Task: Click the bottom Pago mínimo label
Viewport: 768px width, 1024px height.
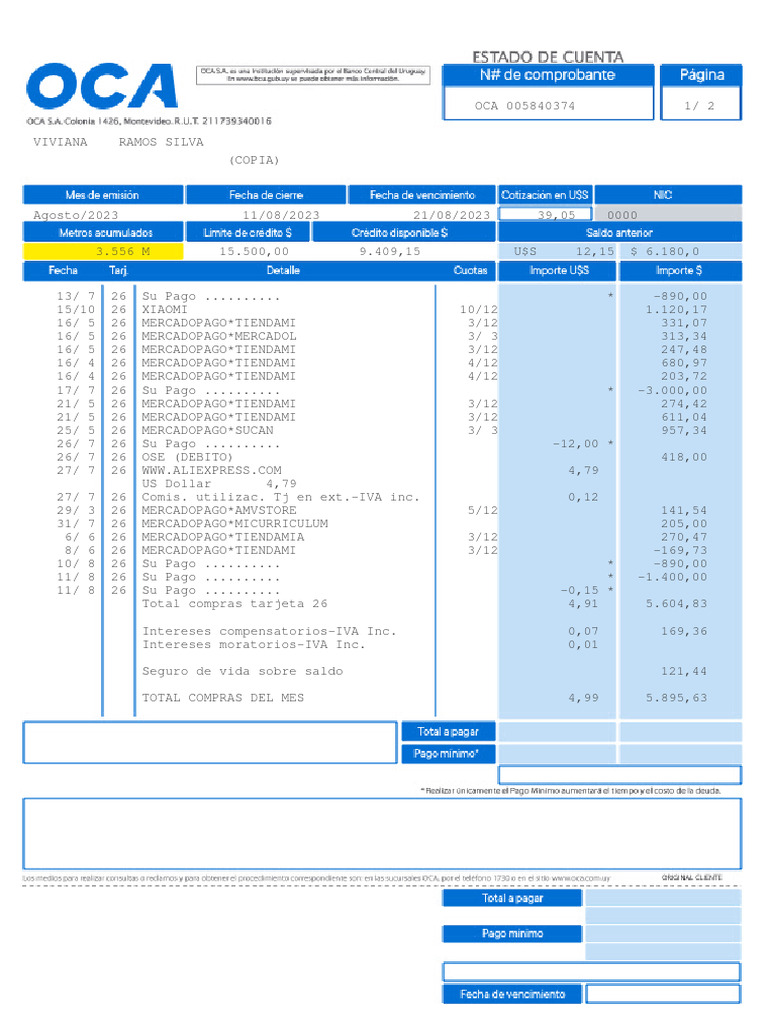Action: pyautogui.click(x=512, y=934)
